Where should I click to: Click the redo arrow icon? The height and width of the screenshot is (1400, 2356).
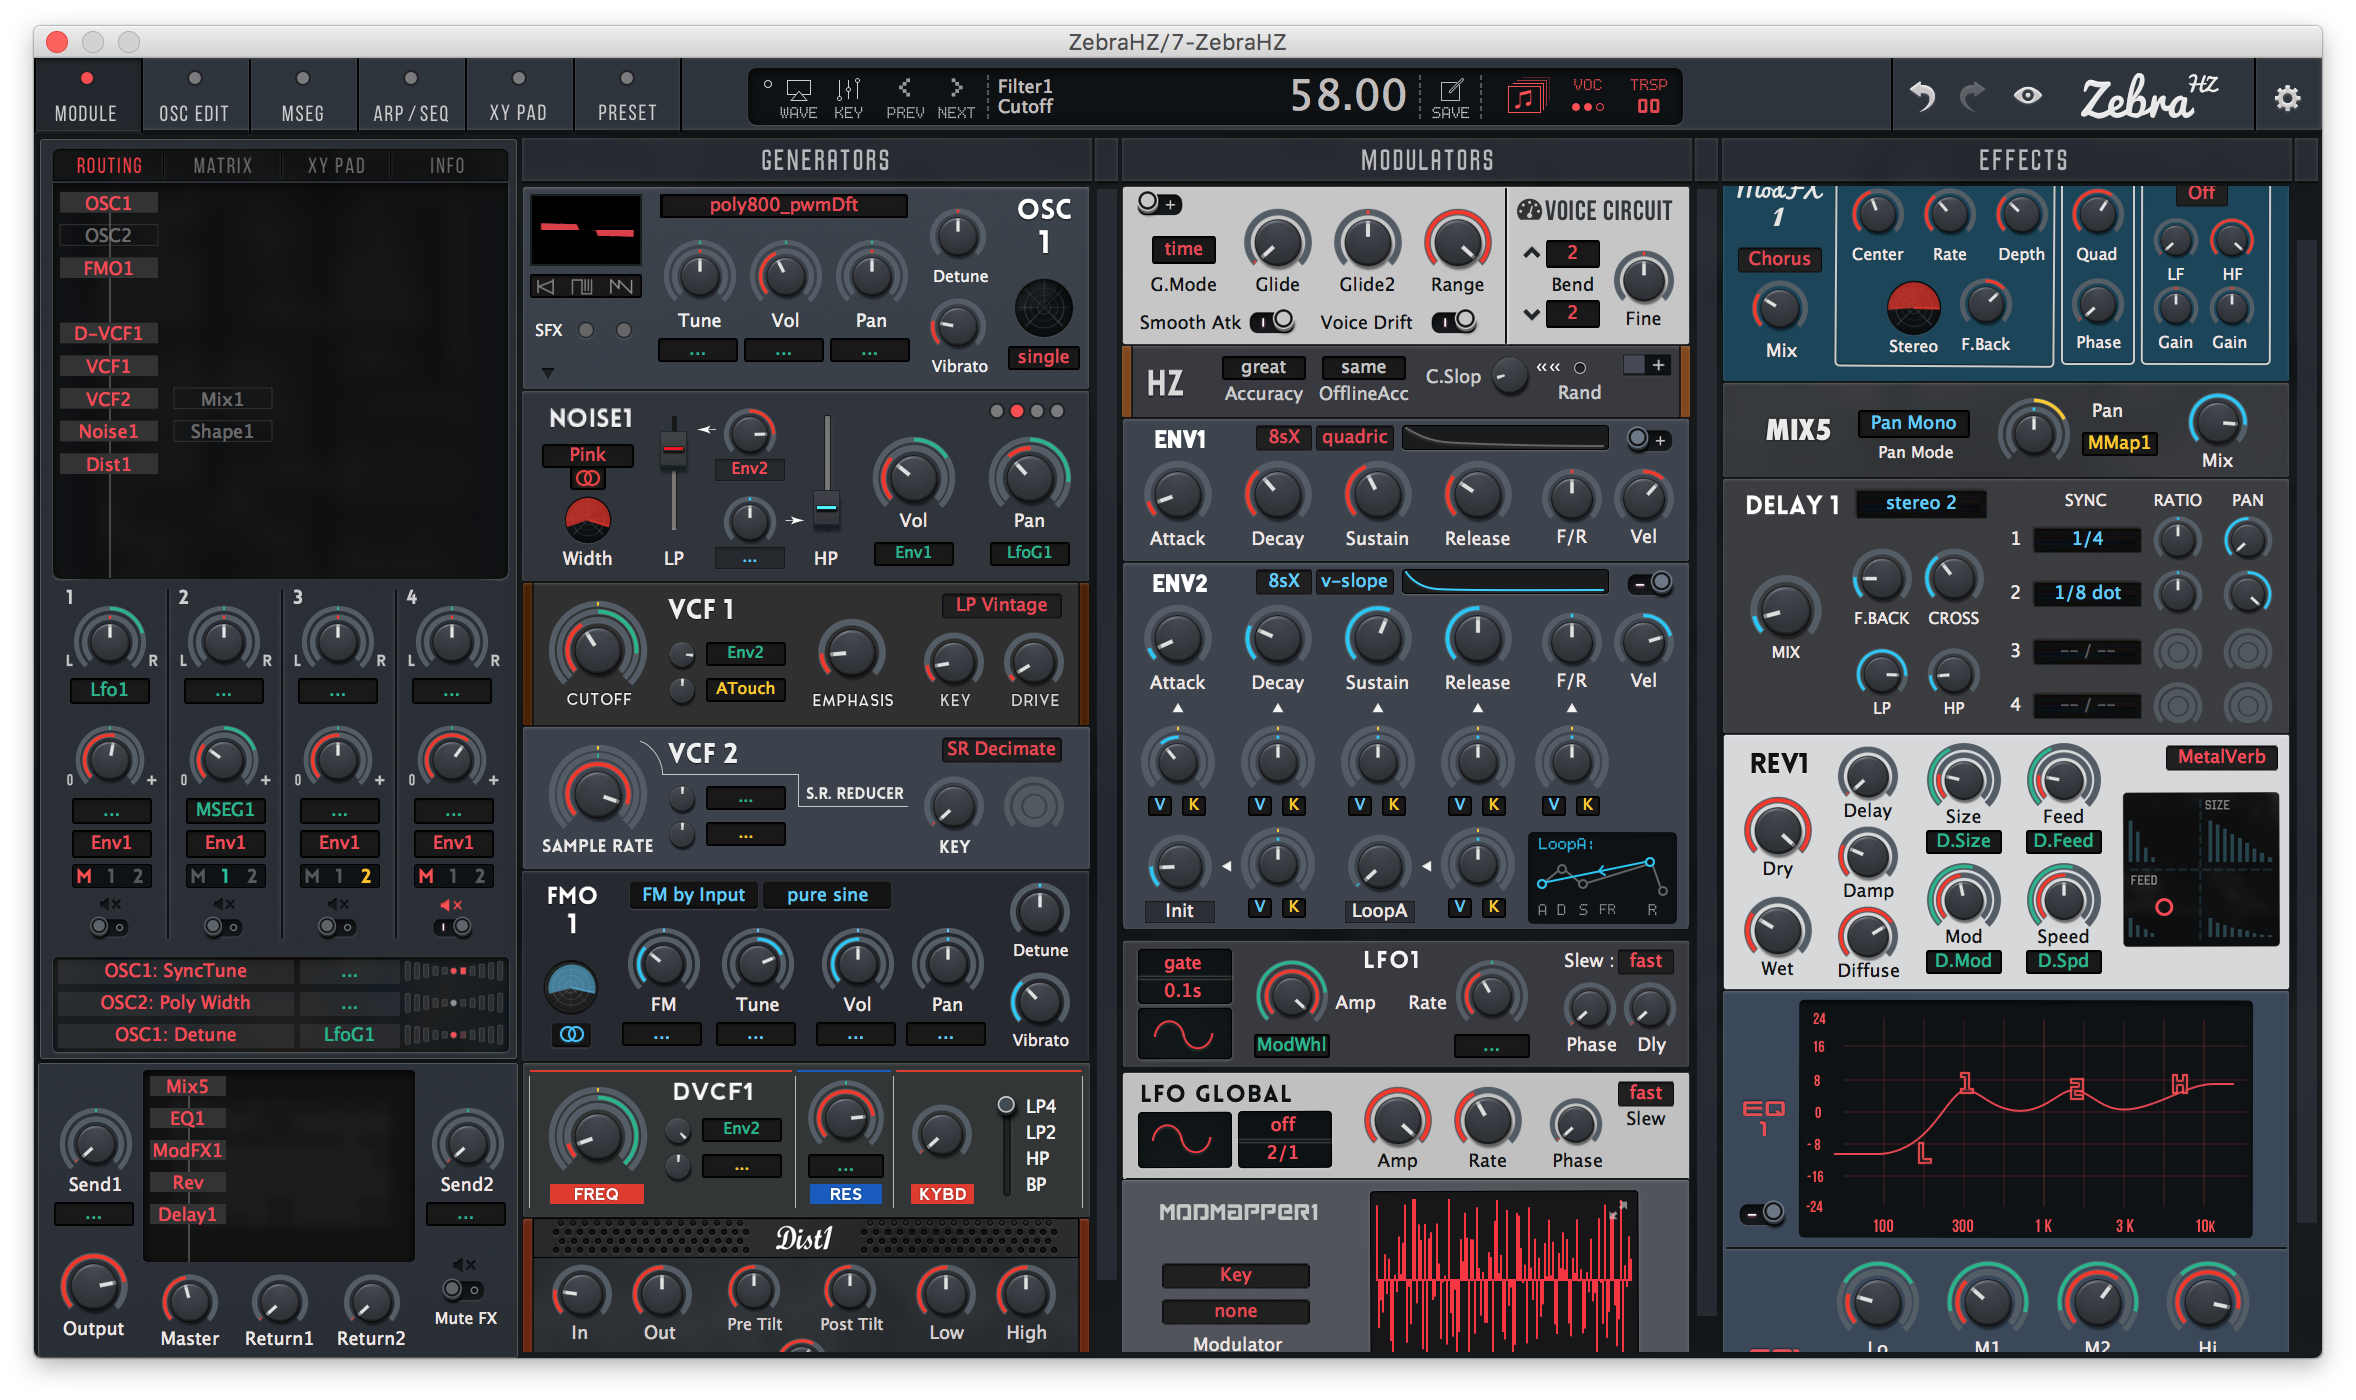tap(1972, 97)
